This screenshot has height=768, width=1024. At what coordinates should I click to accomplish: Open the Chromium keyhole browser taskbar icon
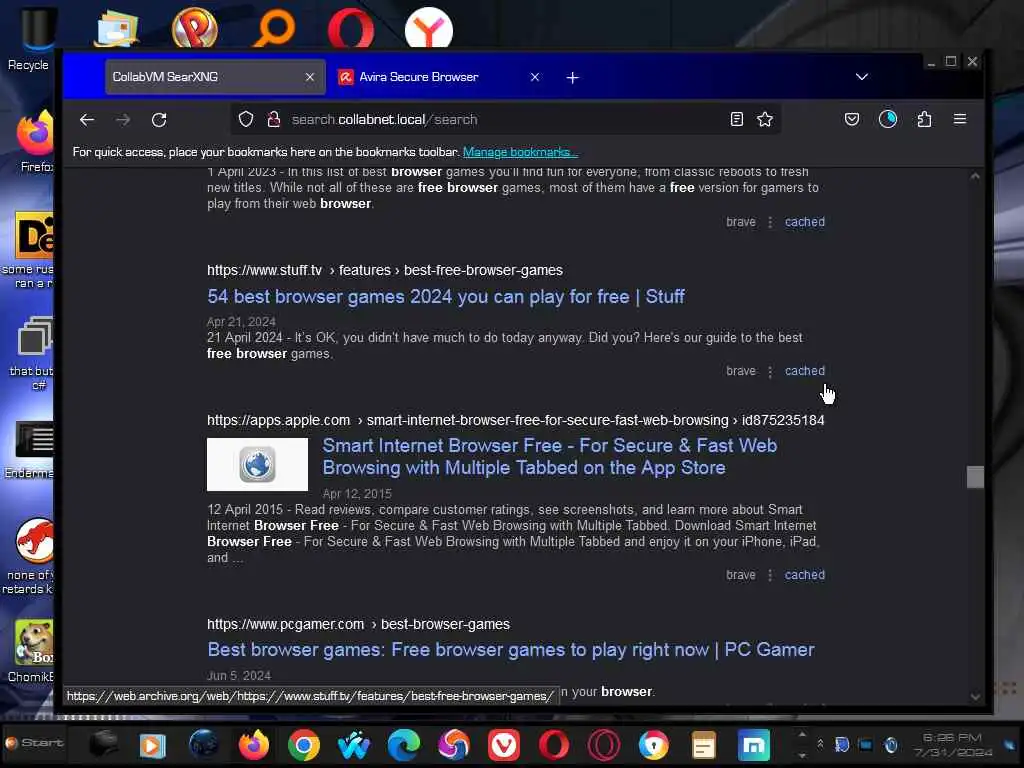pyautogui.click(x=654, y=745)
